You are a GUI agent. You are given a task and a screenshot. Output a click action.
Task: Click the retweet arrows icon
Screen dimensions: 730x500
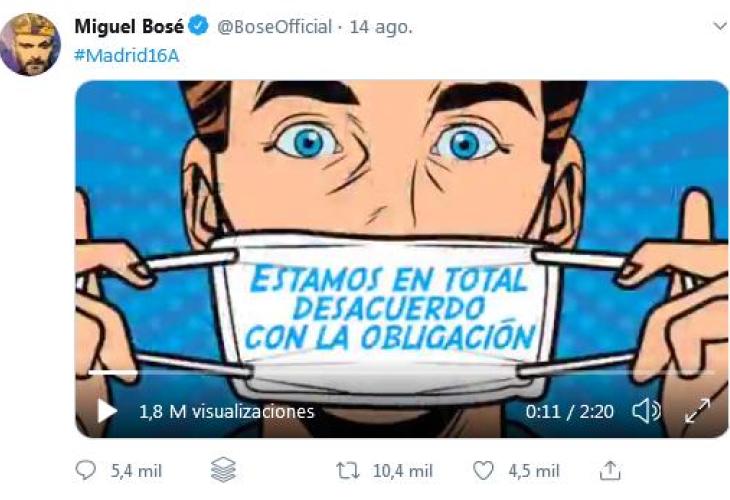[348, 471]
